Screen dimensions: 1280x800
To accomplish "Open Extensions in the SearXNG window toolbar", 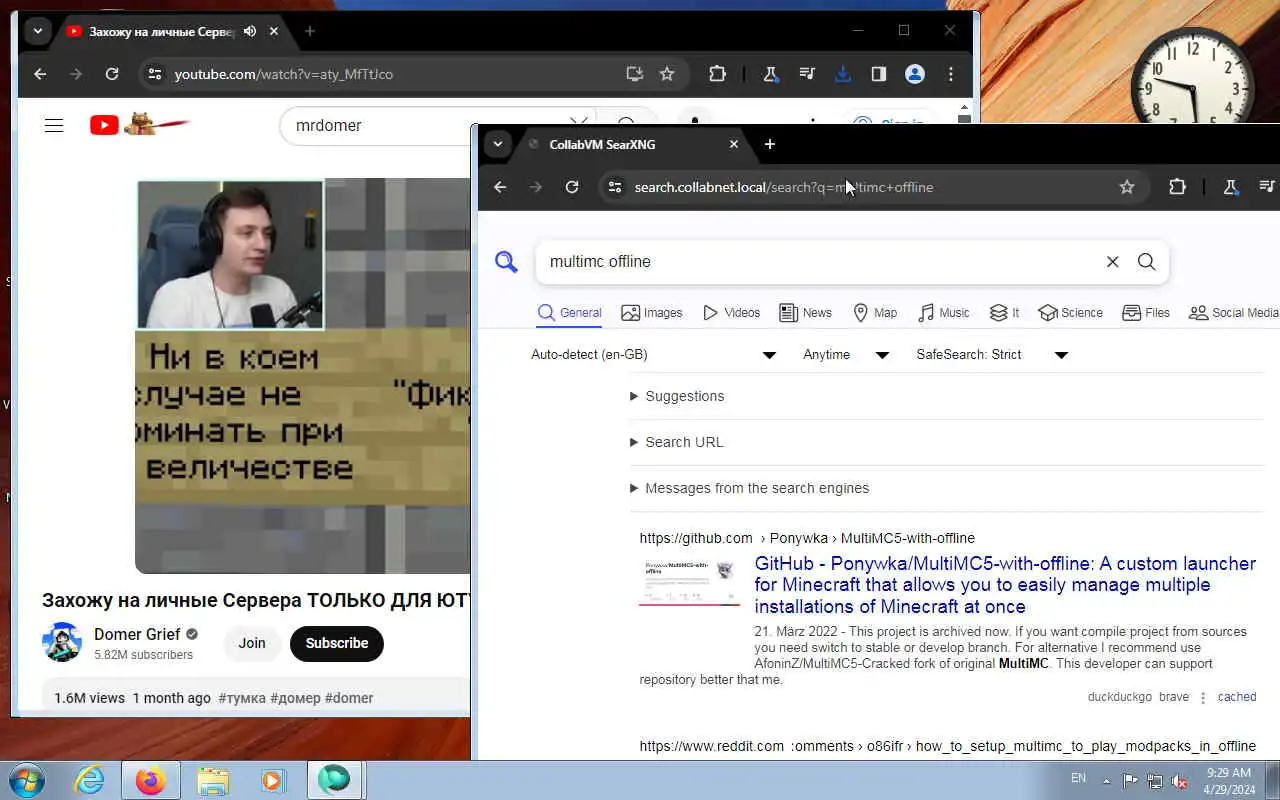I will pyautogui.click(x=1177, y=187).
